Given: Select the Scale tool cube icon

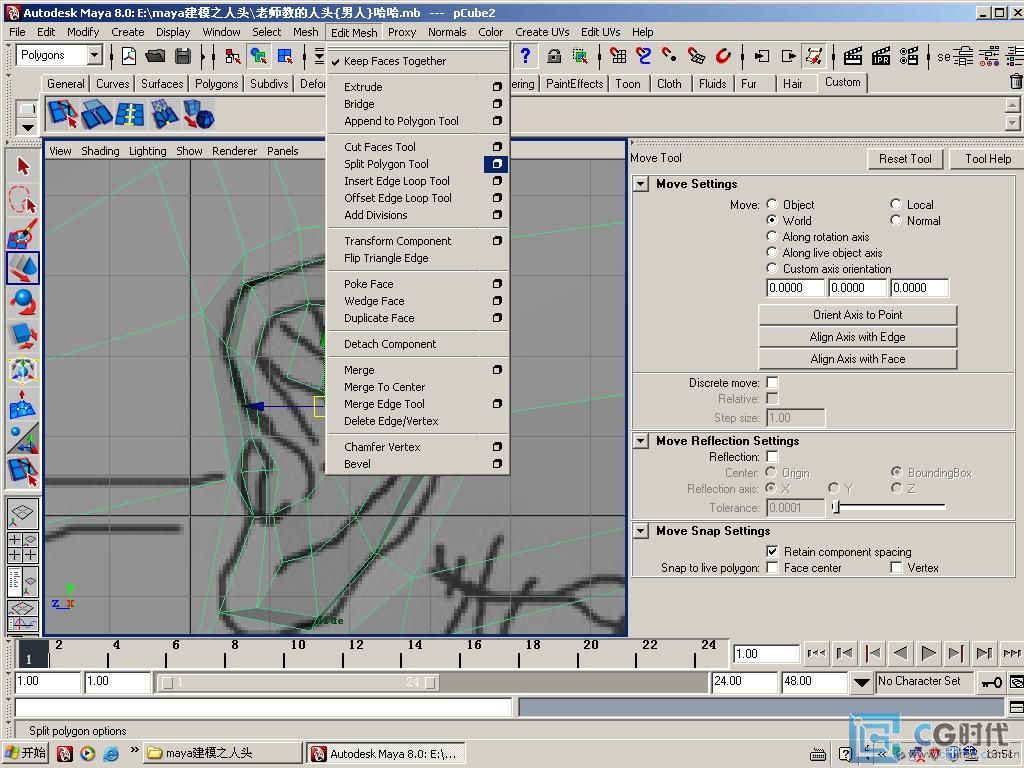Looking at the screenshot, I should [23, 336].
